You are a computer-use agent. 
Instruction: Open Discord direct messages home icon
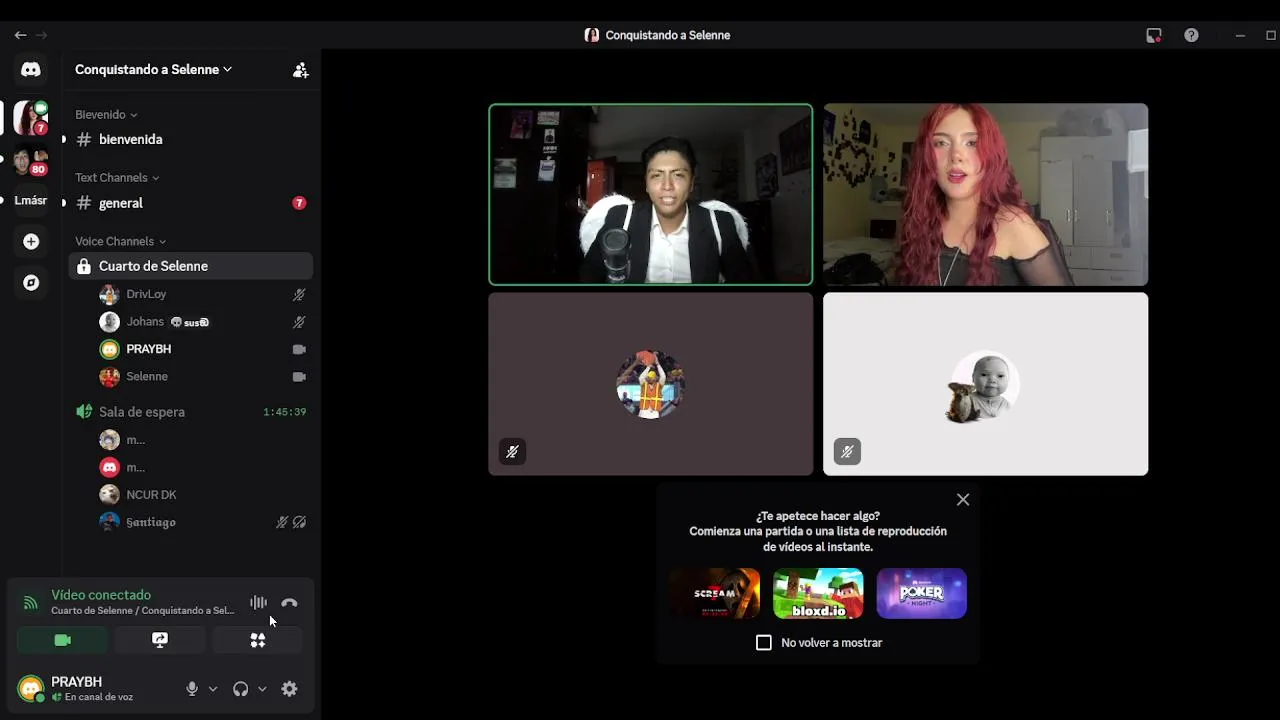click(31, 69)
